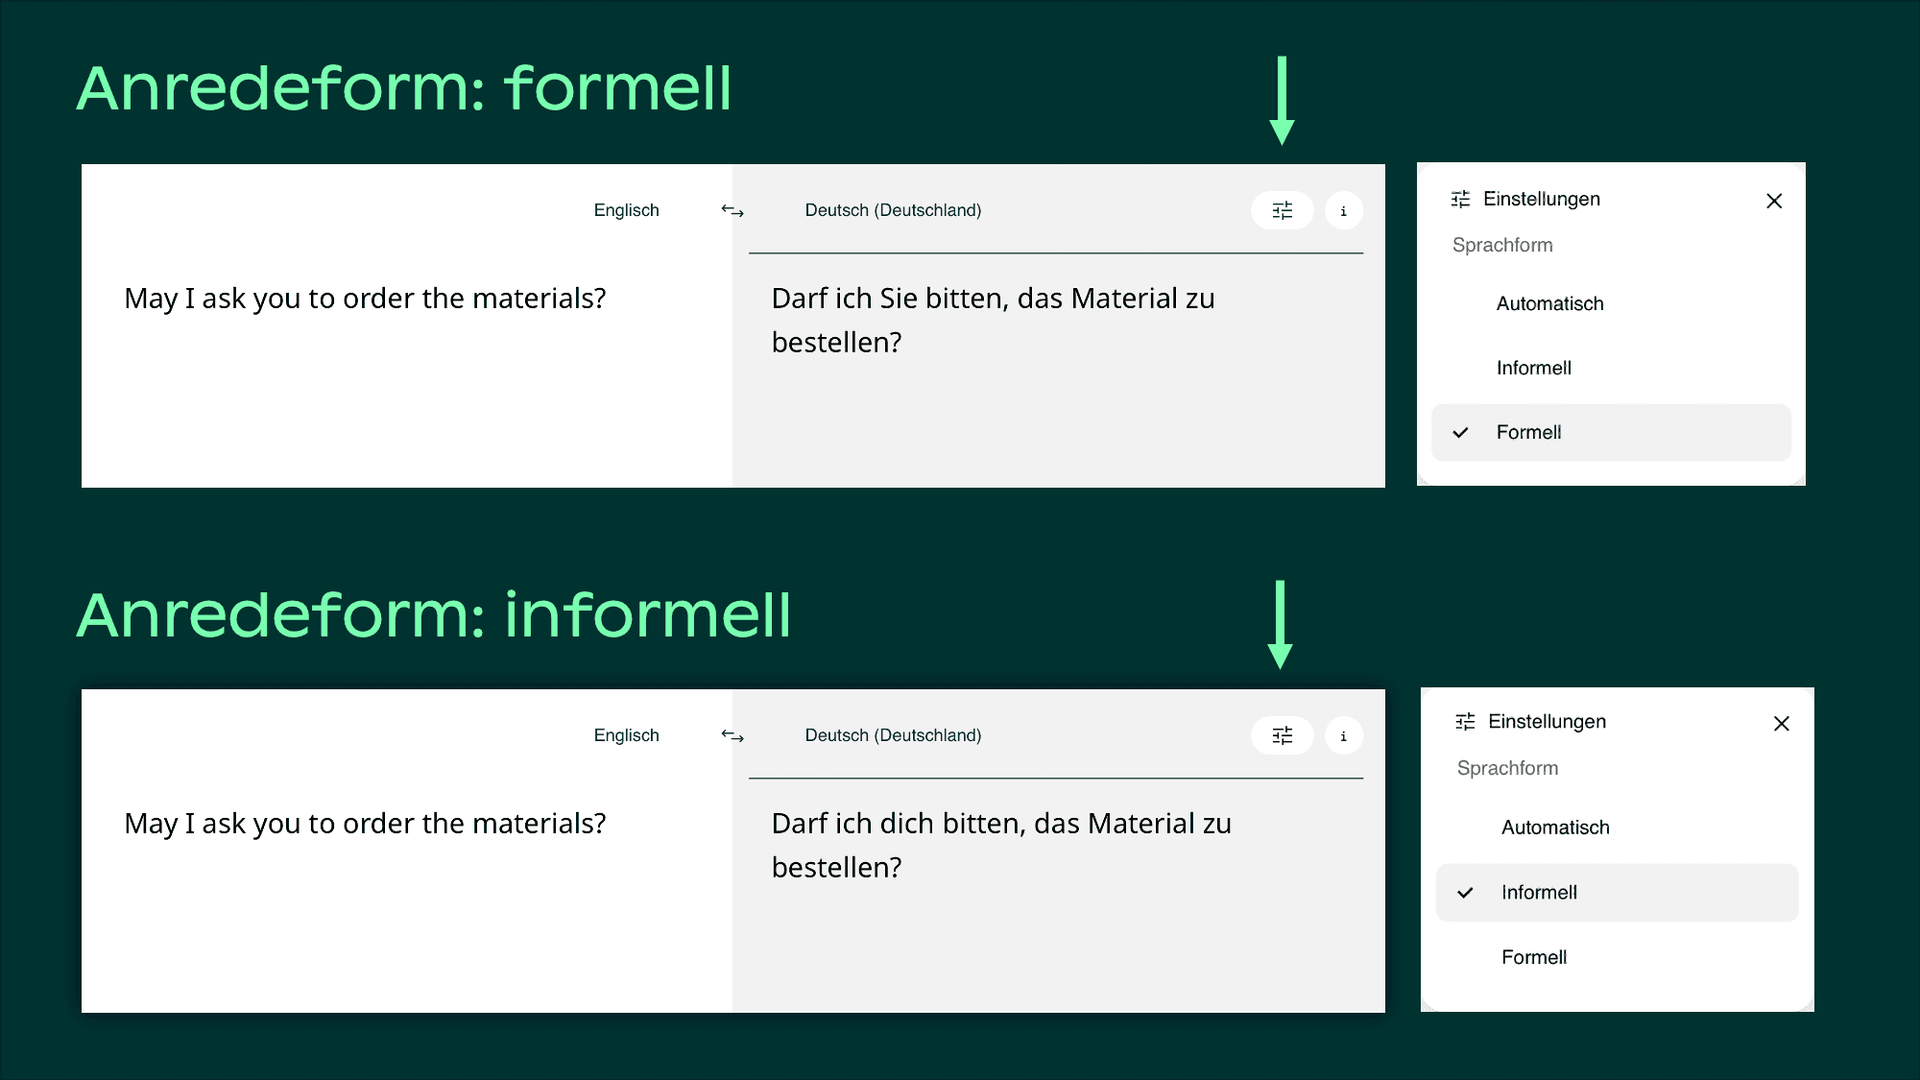
Task: Open the sliders settings icon in lower translator
Action: [x=1282, y=735]
